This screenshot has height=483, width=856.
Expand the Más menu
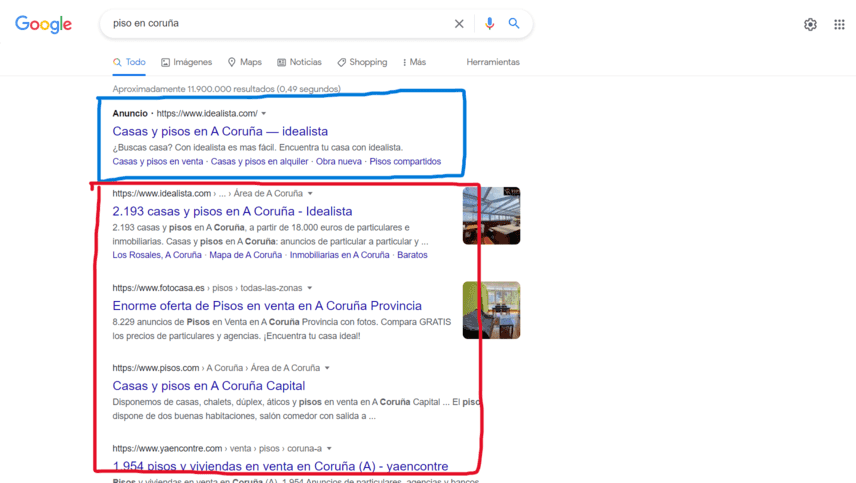414,62
